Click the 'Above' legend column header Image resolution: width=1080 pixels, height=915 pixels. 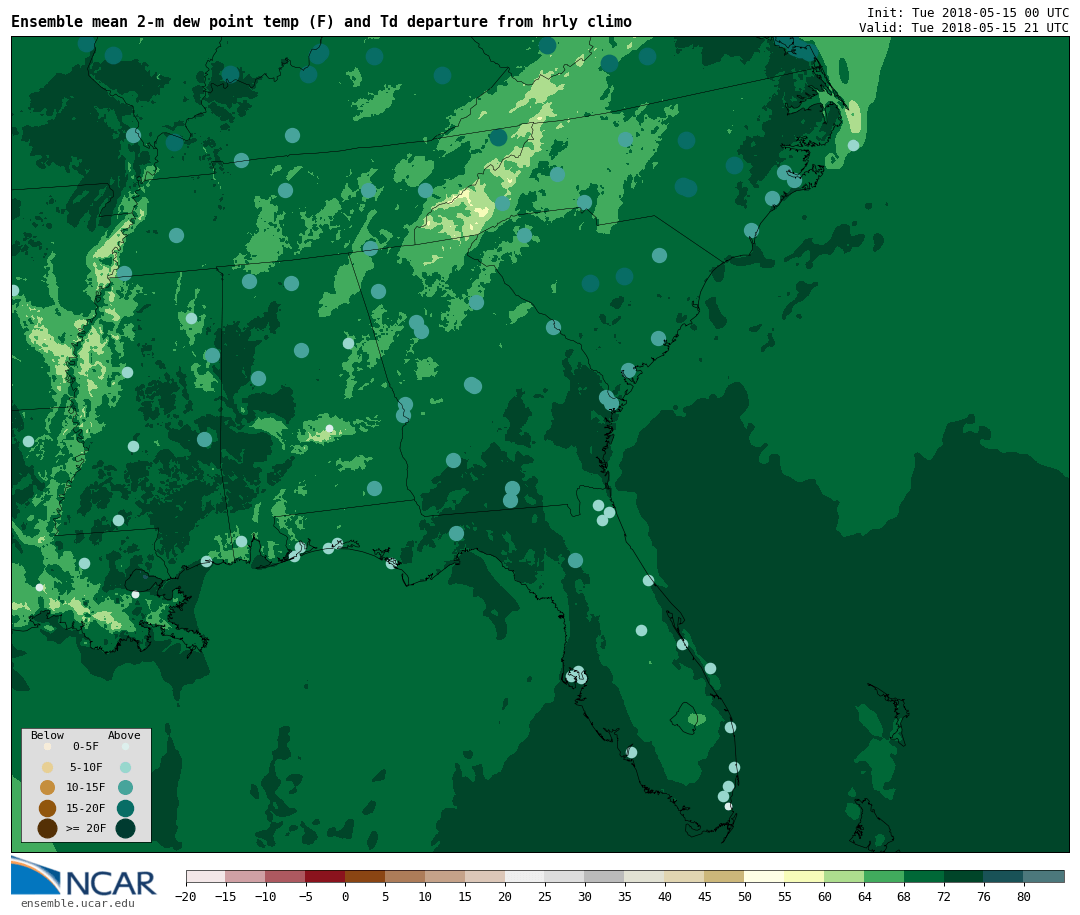pyautogui.click(x=125, y=735)
